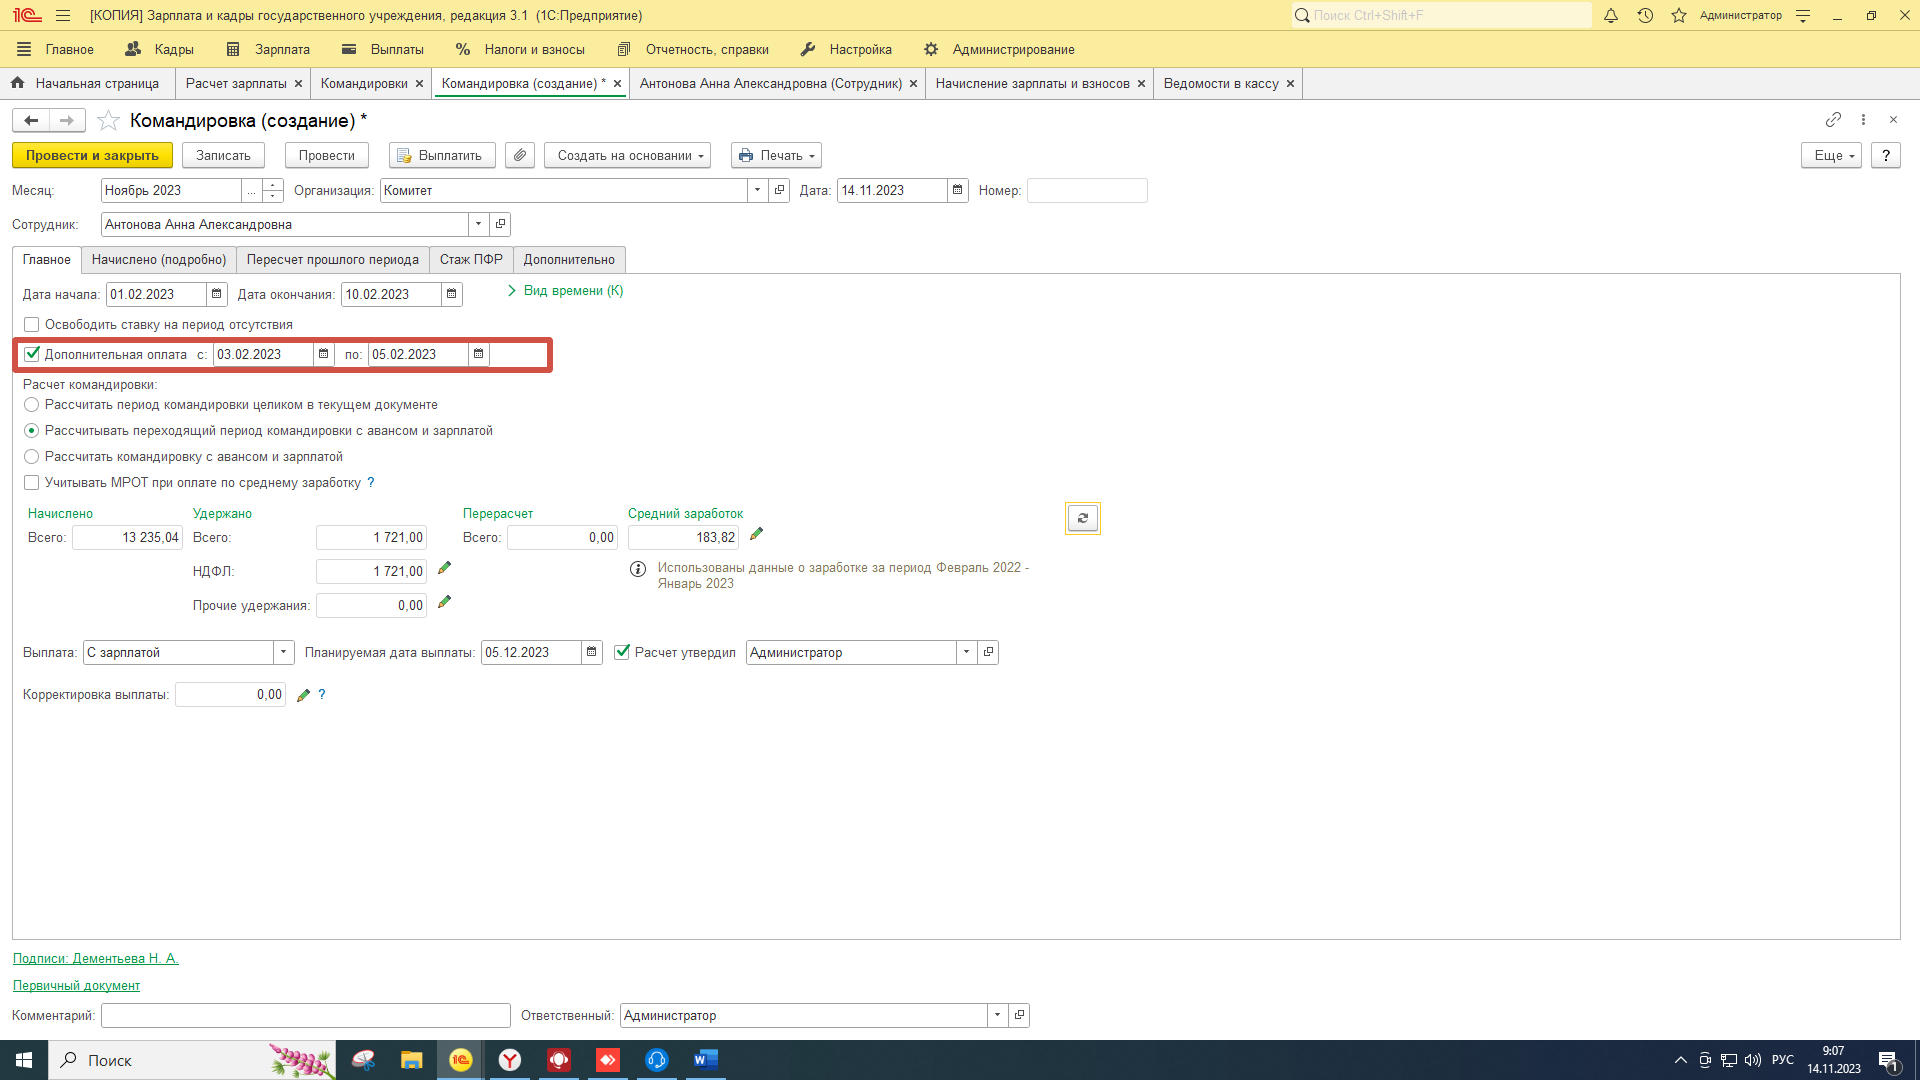This screenshot has width=1920, height=1080.
Task: Open the Выплата dropdown list
Action: coord(284,652)
